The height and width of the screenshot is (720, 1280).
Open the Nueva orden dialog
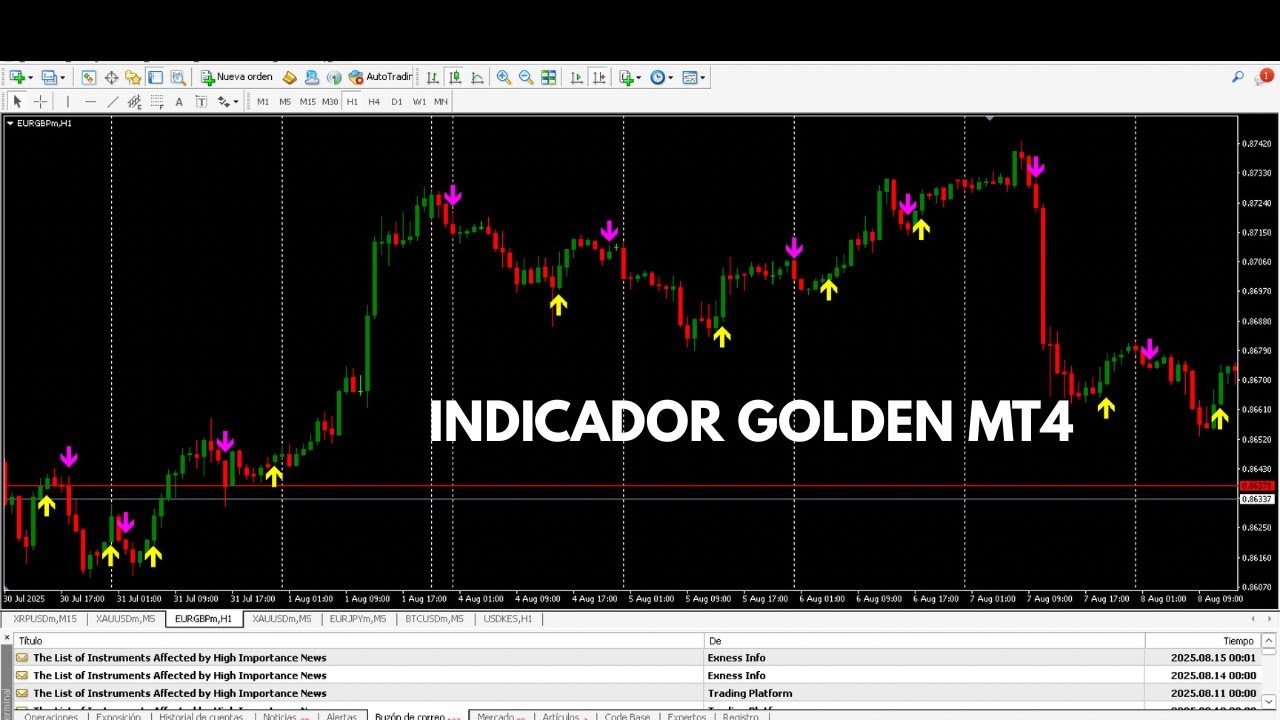tap(236, 77)
